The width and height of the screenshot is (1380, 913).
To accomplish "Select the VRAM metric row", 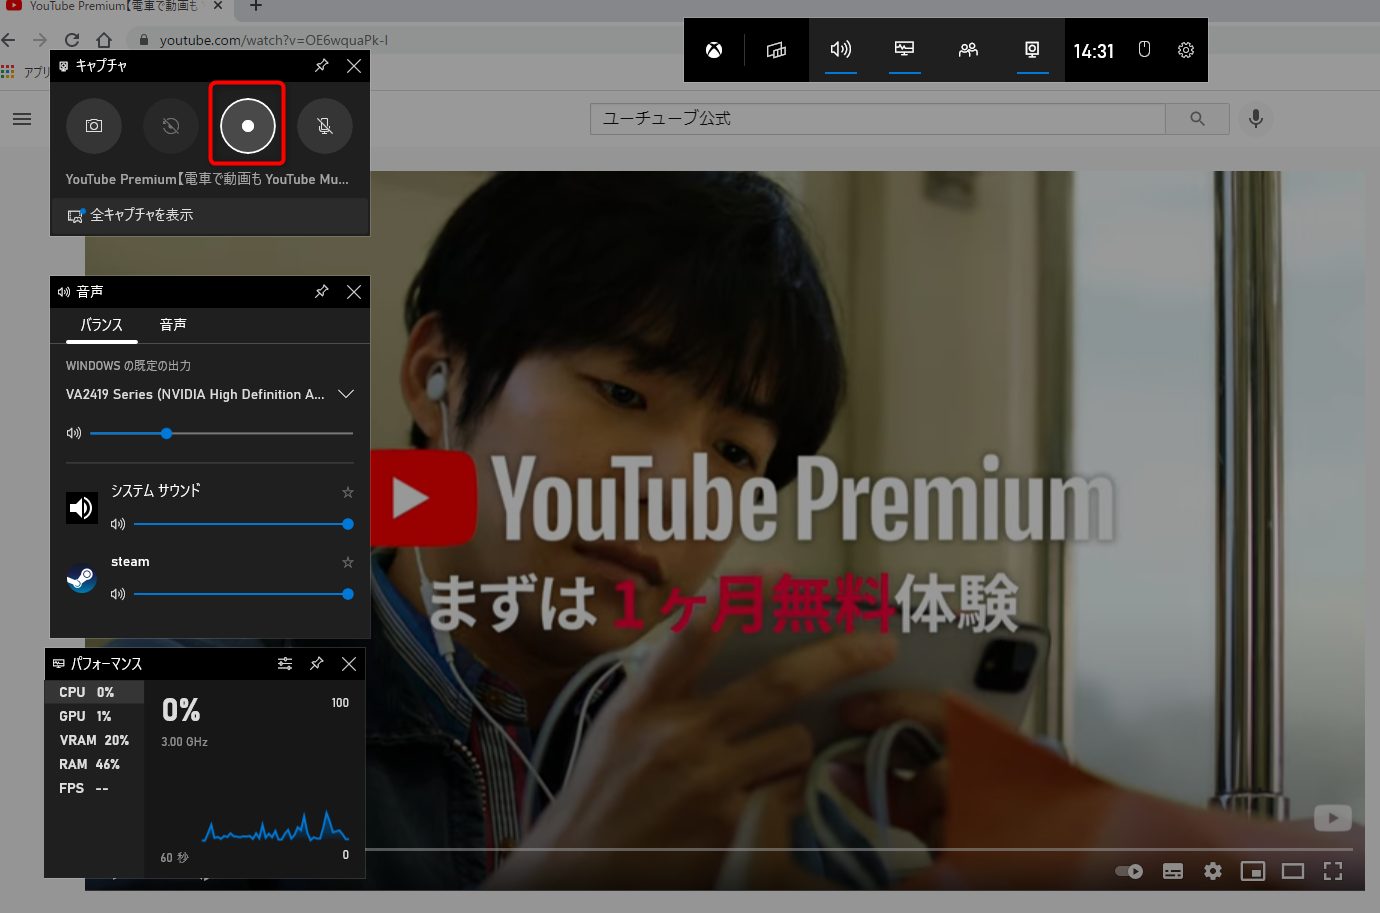I will point(95,740).
